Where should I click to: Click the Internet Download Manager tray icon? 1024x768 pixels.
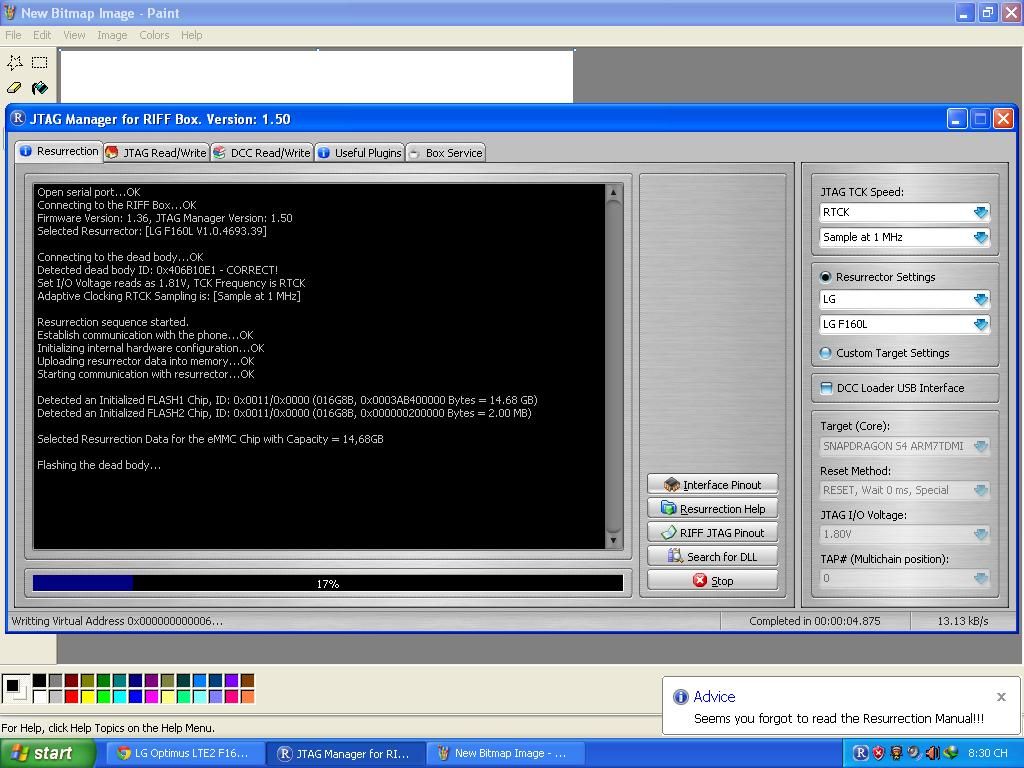[950, 753]
